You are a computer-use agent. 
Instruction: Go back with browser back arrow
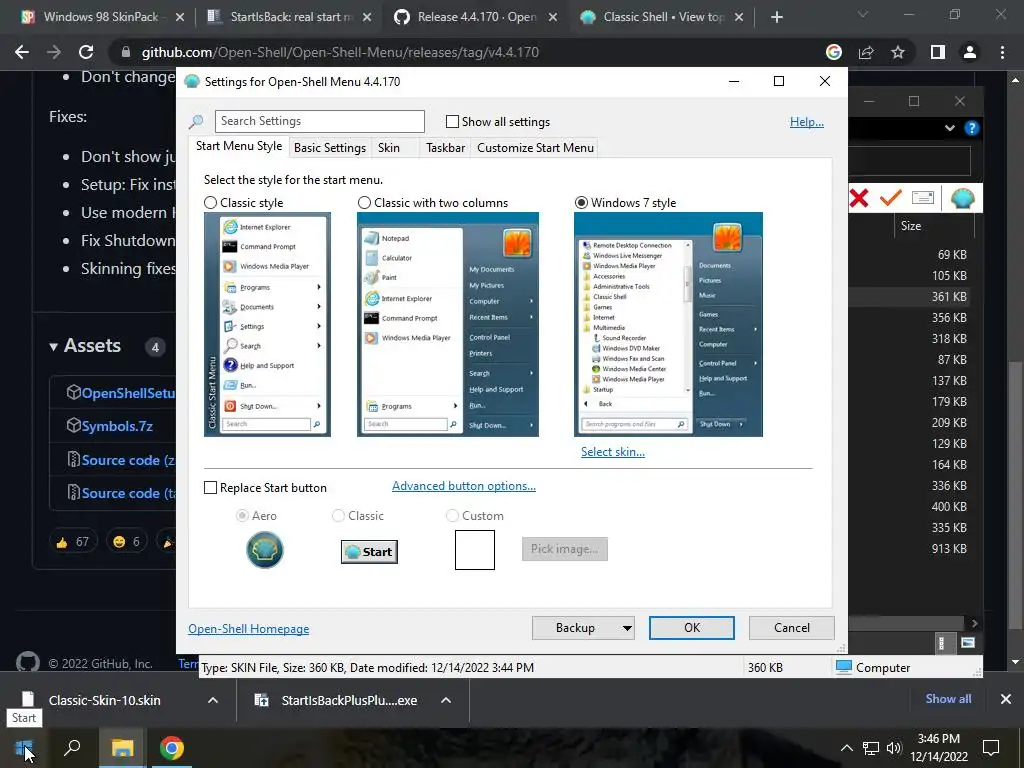click(x=22, y=52)
